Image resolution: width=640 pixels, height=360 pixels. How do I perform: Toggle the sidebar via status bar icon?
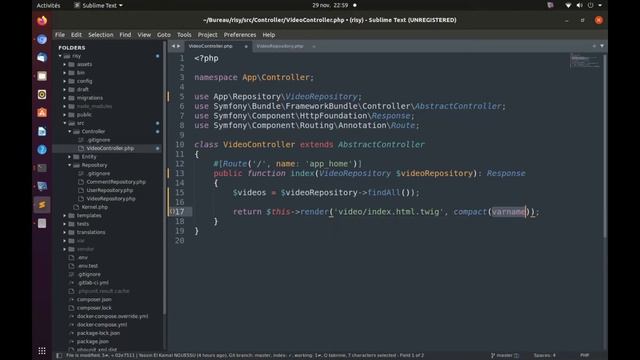point(59,356)
